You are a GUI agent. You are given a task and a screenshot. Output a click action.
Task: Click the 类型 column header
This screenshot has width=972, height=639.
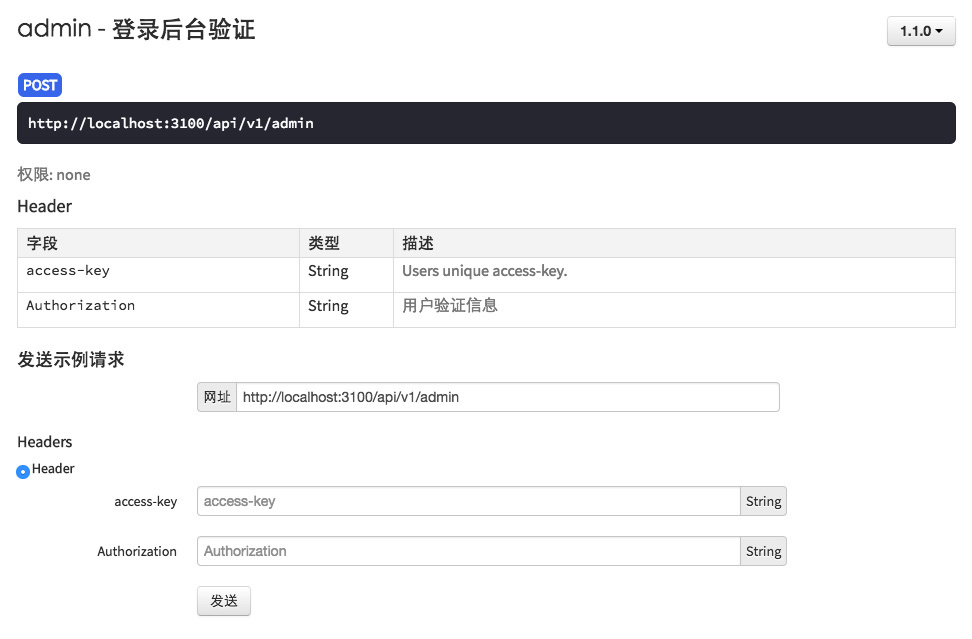point(324,243)
